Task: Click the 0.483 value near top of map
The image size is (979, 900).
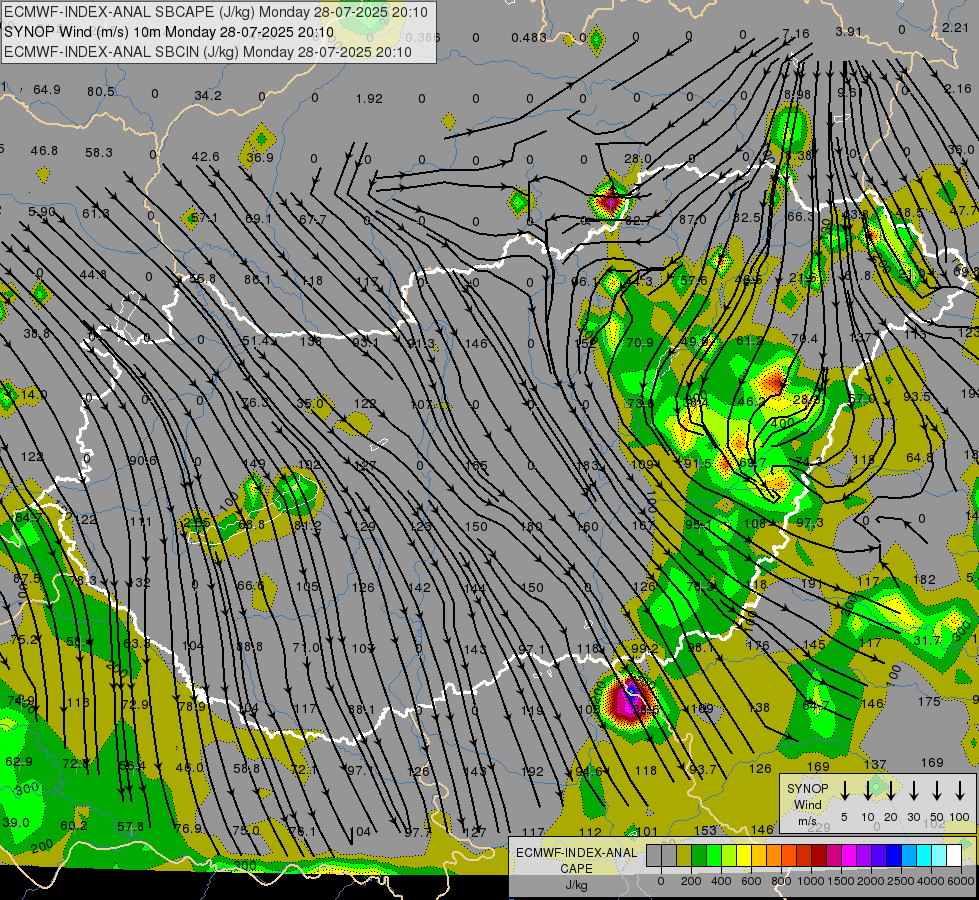Action: pos(529,37)
